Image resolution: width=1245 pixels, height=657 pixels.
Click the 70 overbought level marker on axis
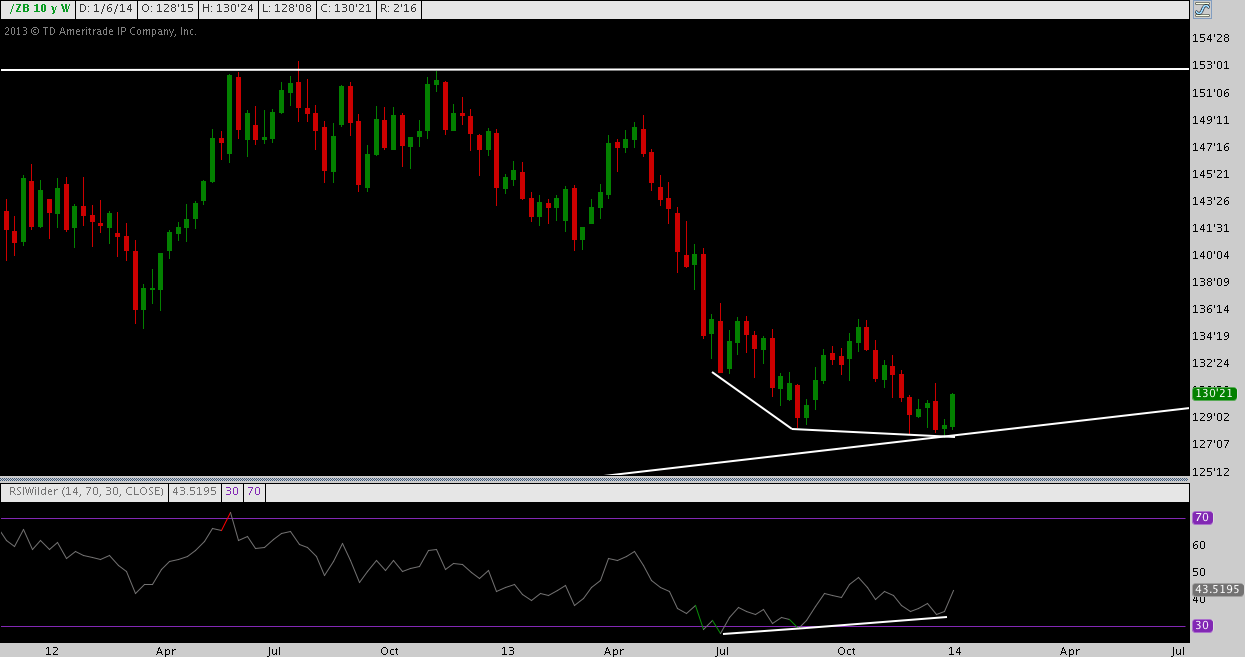1204,518
